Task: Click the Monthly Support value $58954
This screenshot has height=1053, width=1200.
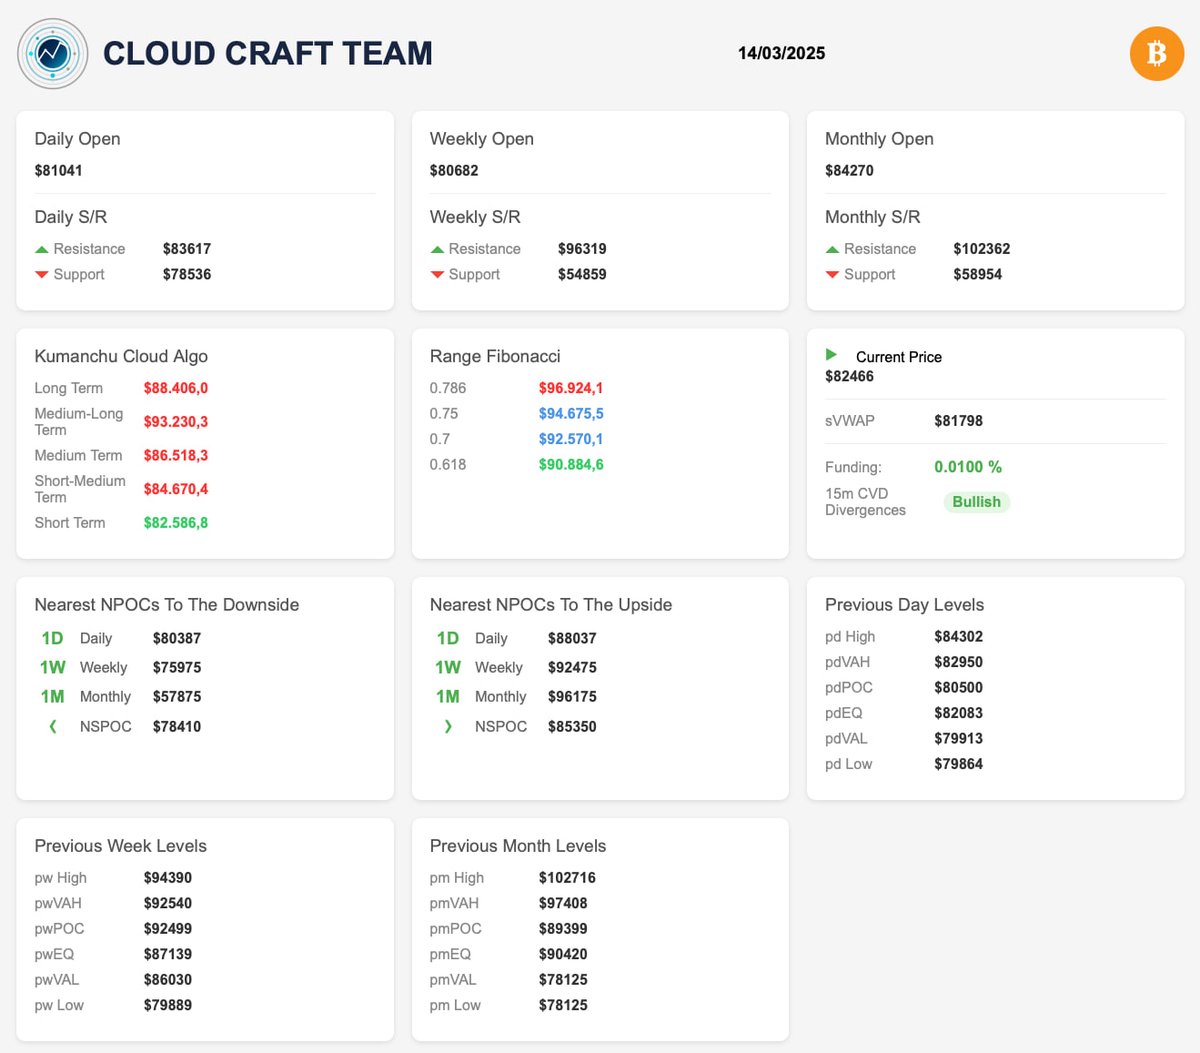Action: coord(978,274)
